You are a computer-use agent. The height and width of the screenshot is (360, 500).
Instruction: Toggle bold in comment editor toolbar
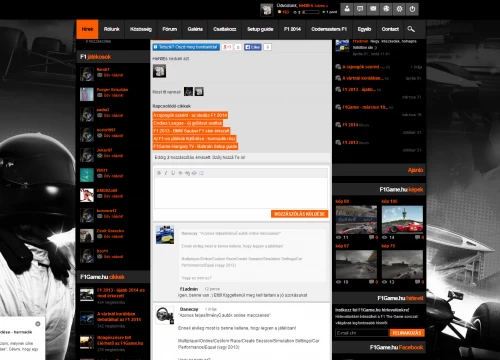(159, 173)
